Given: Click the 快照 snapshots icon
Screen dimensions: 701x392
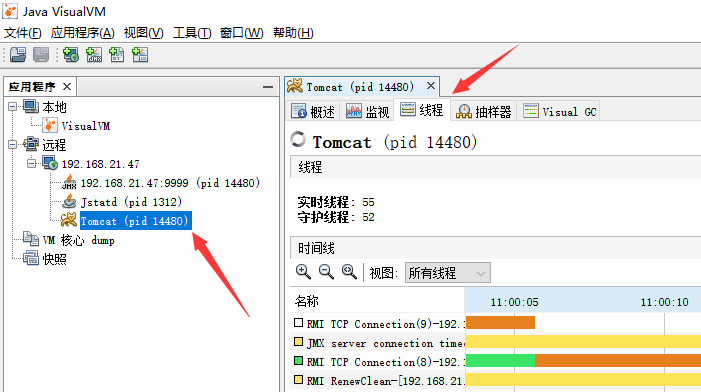Looking at the screenshot, I should pyautogui.click(x=31, y=258).
